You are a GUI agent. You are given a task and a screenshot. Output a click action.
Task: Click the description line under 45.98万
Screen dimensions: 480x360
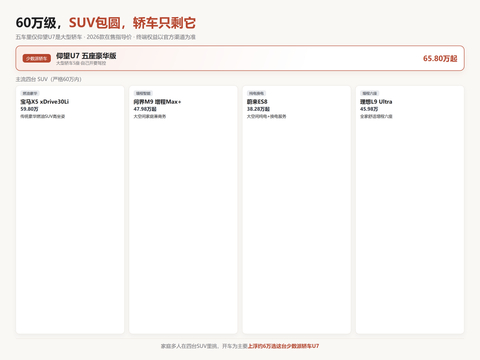pos(376,116)
